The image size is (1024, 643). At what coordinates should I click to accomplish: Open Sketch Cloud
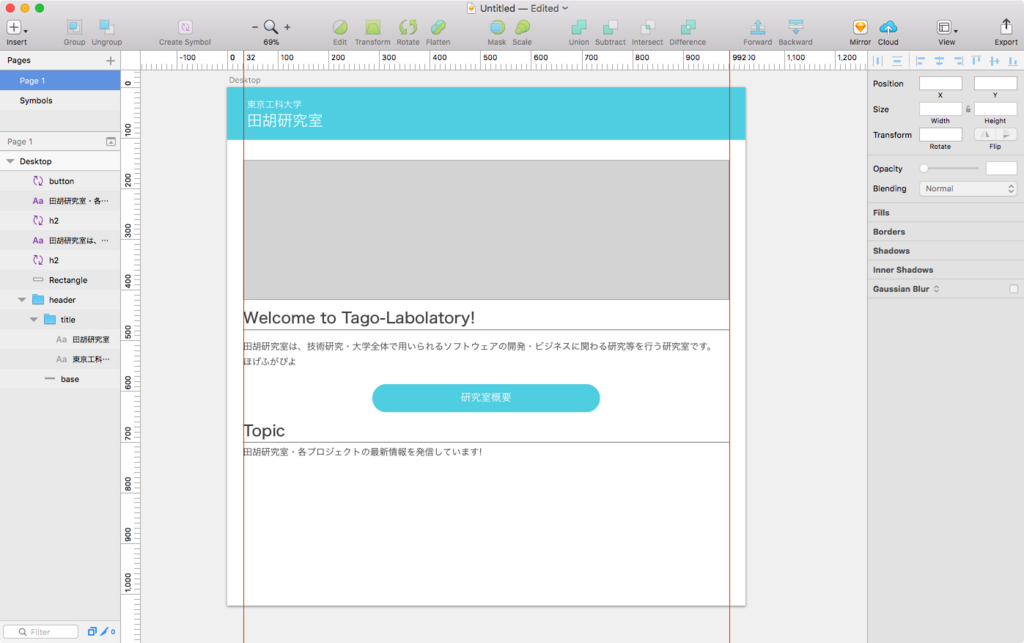pos(888,27)
